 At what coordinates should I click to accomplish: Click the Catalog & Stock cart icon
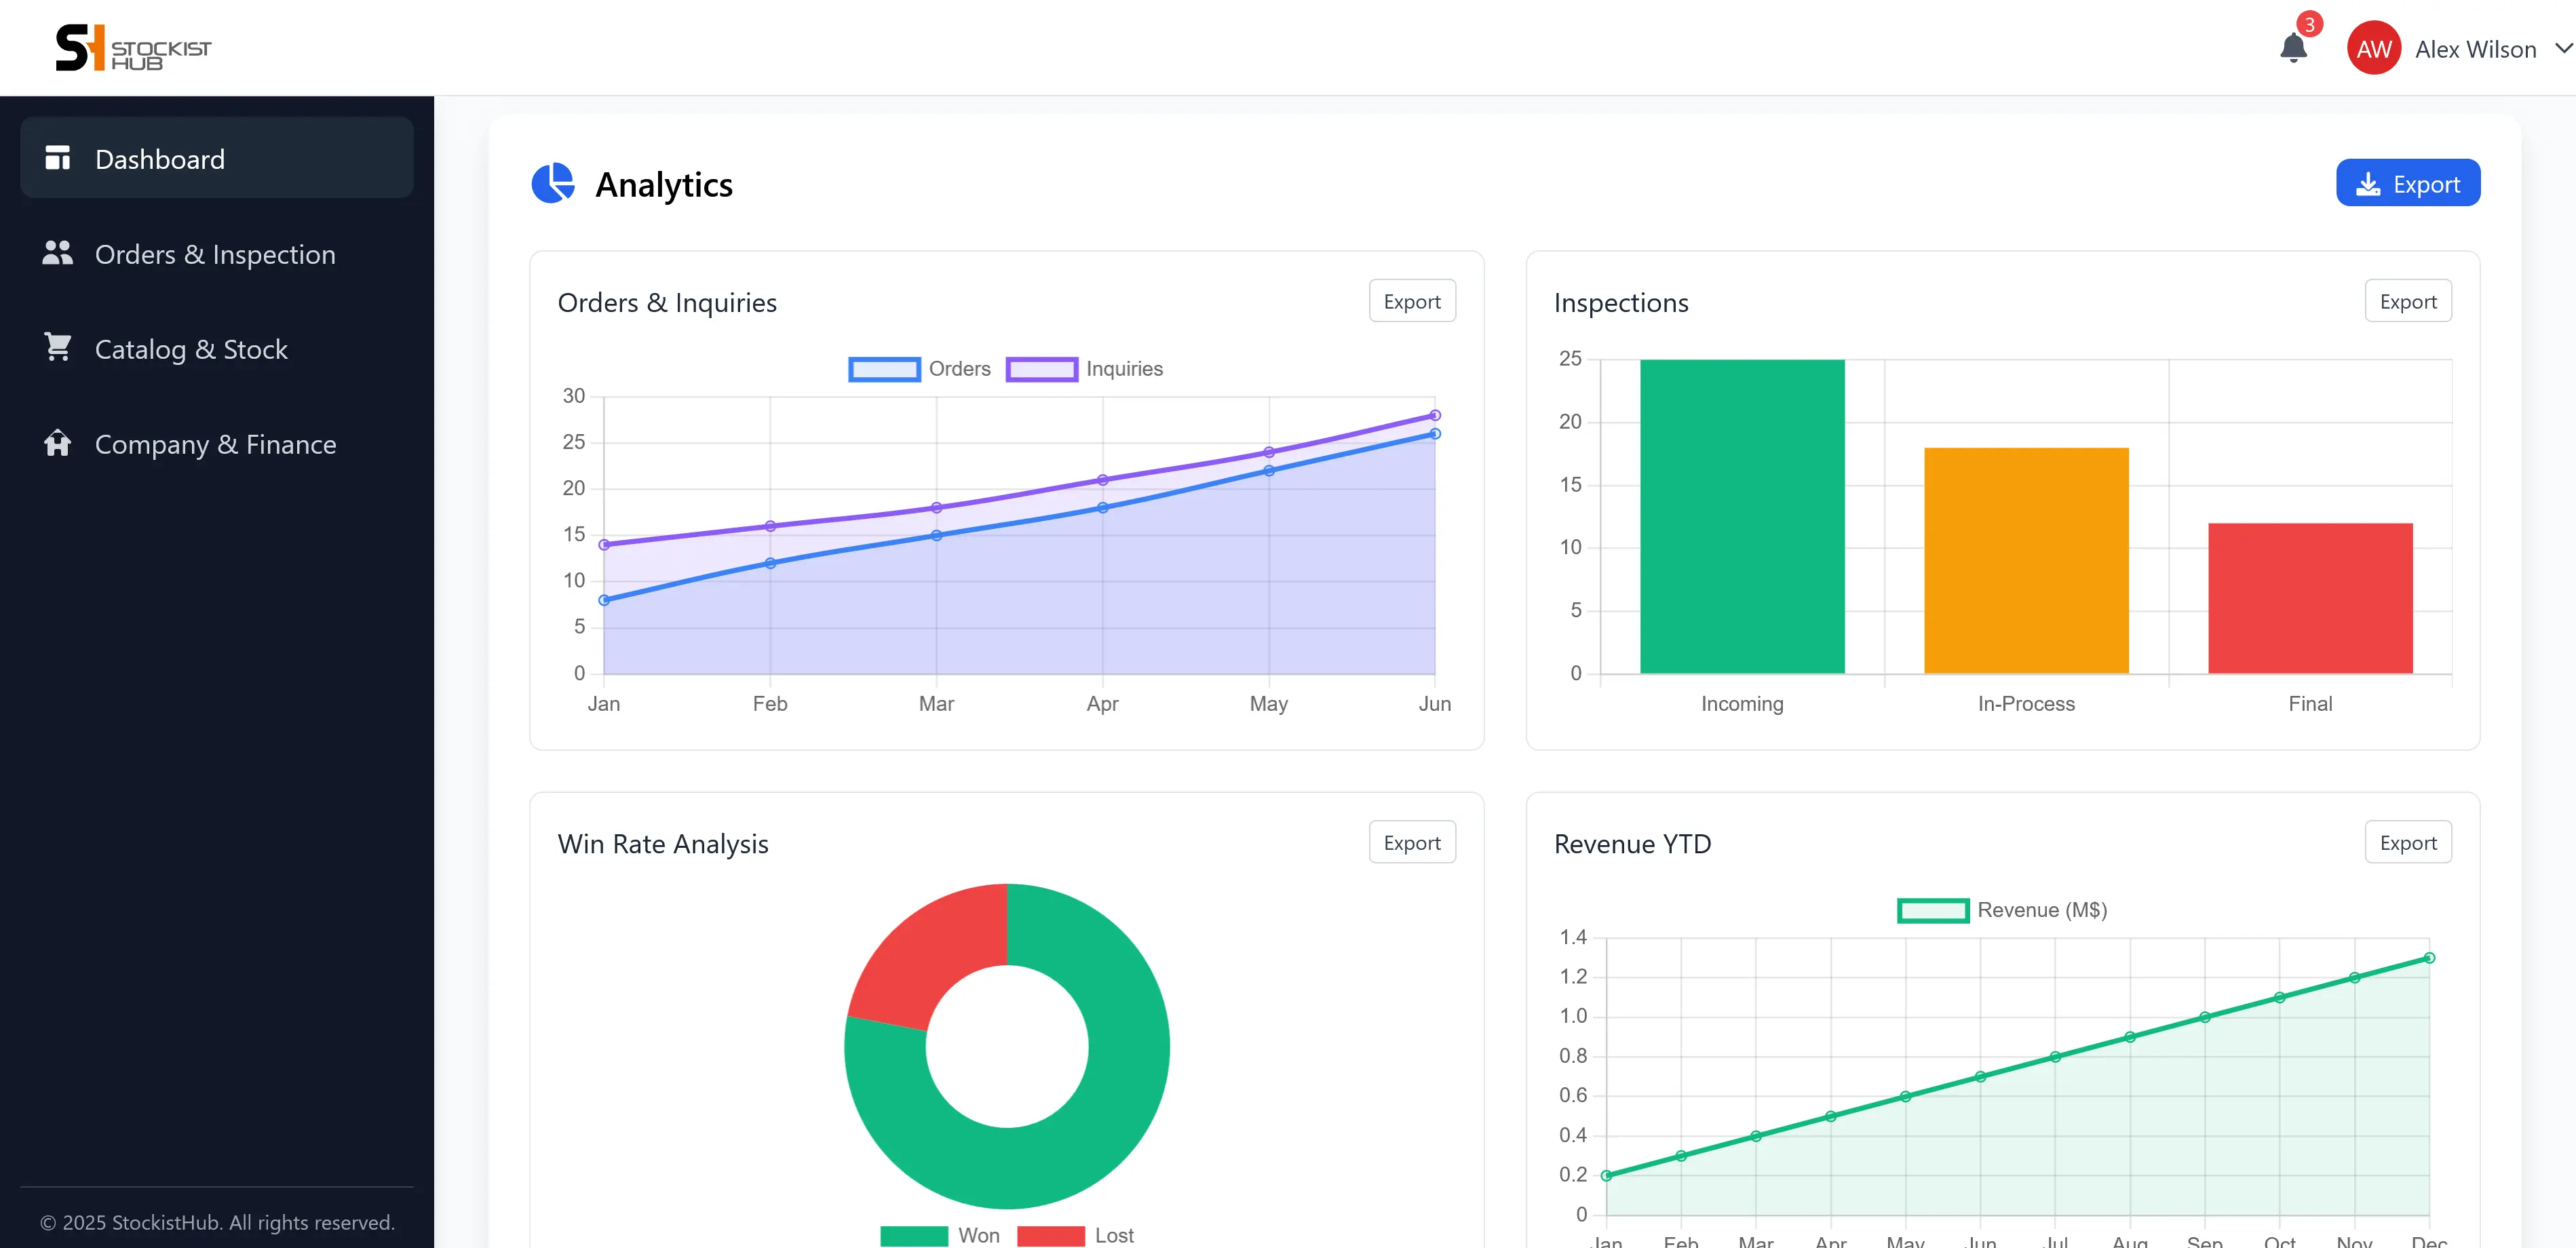58,348
